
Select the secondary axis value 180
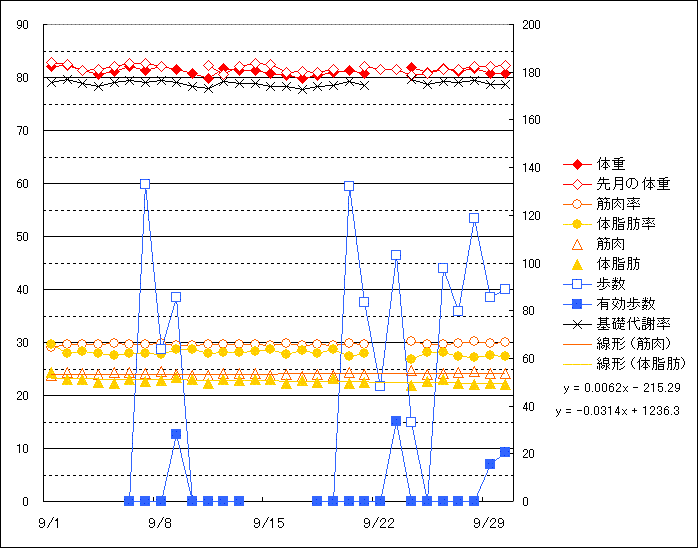[531, 72]
